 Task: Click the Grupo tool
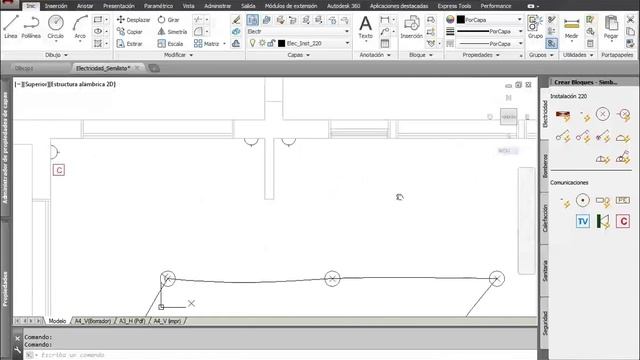coord(535,27)
